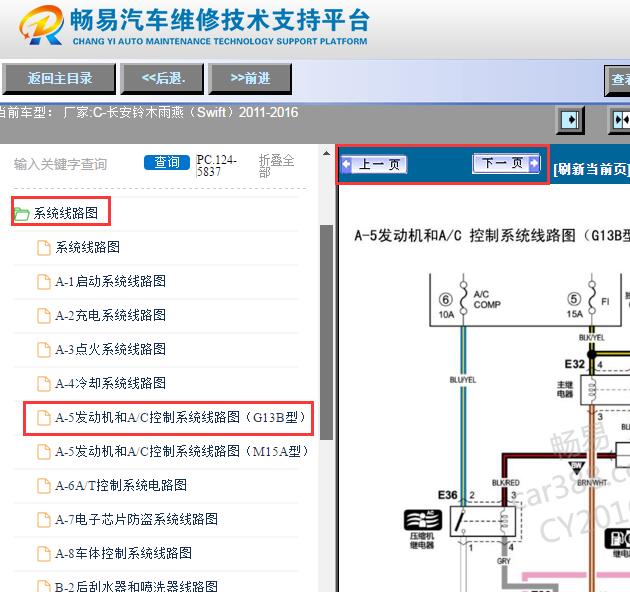
Task: Click the E32 main relay label
Action: [575, 364]
